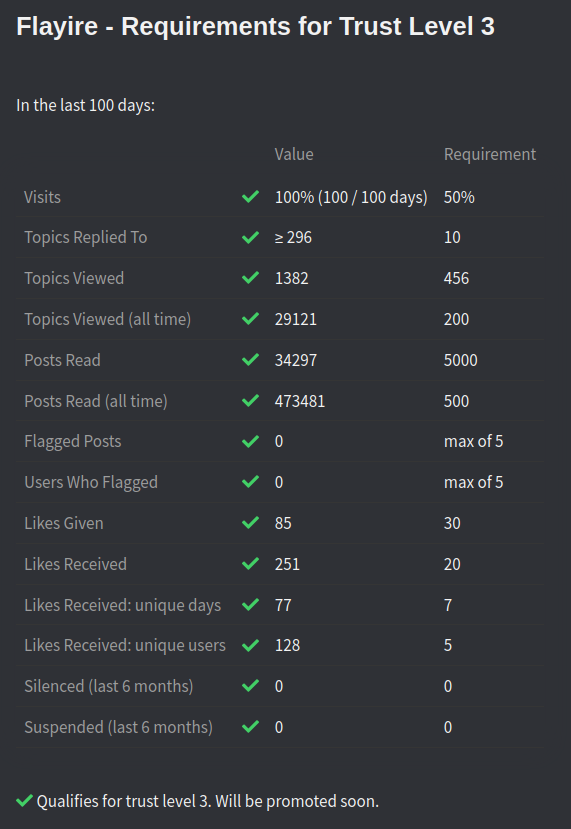Click the Likes Received: unique days label
Screen dimensions: 571x829
[123, 605]
